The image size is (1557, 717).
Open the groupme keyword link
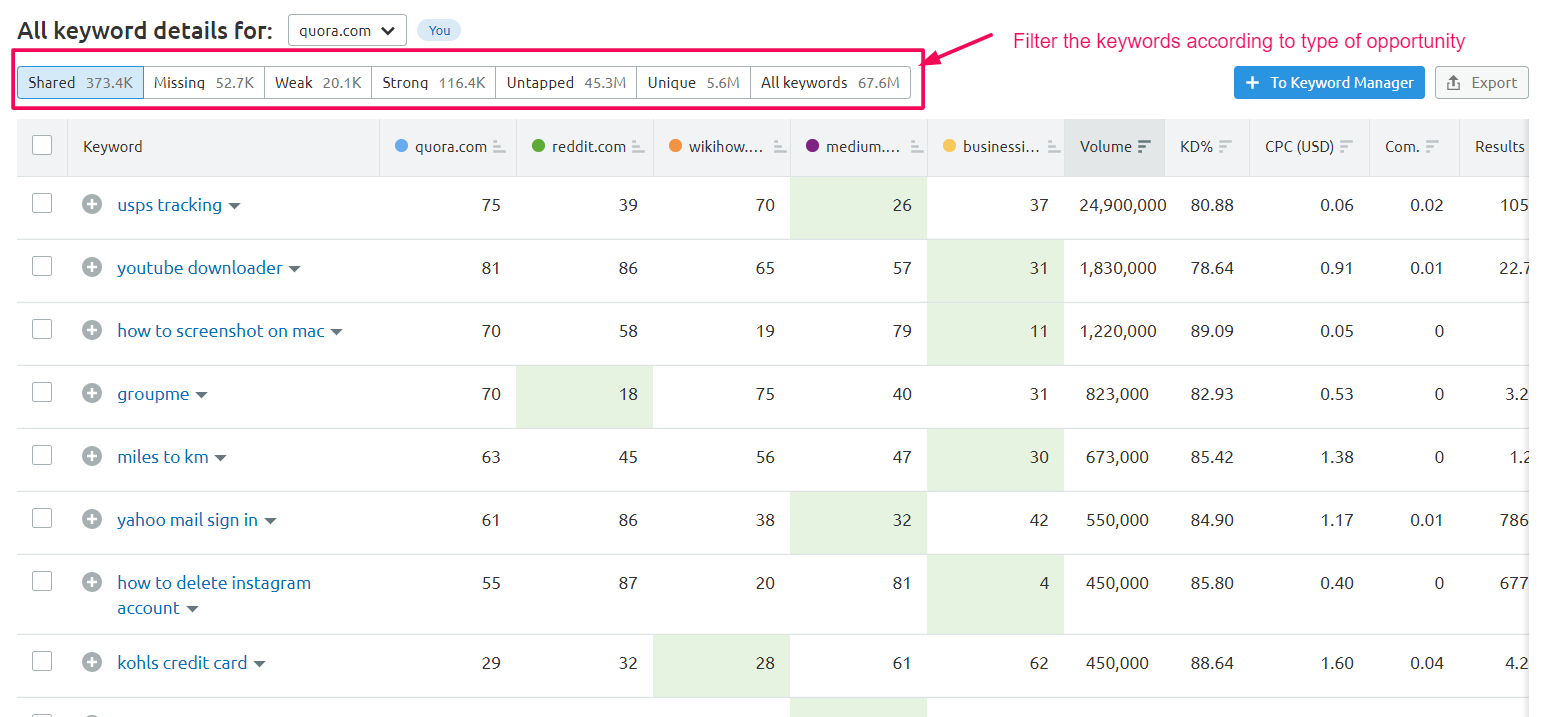pyautogui.click(x=153, y=394)
